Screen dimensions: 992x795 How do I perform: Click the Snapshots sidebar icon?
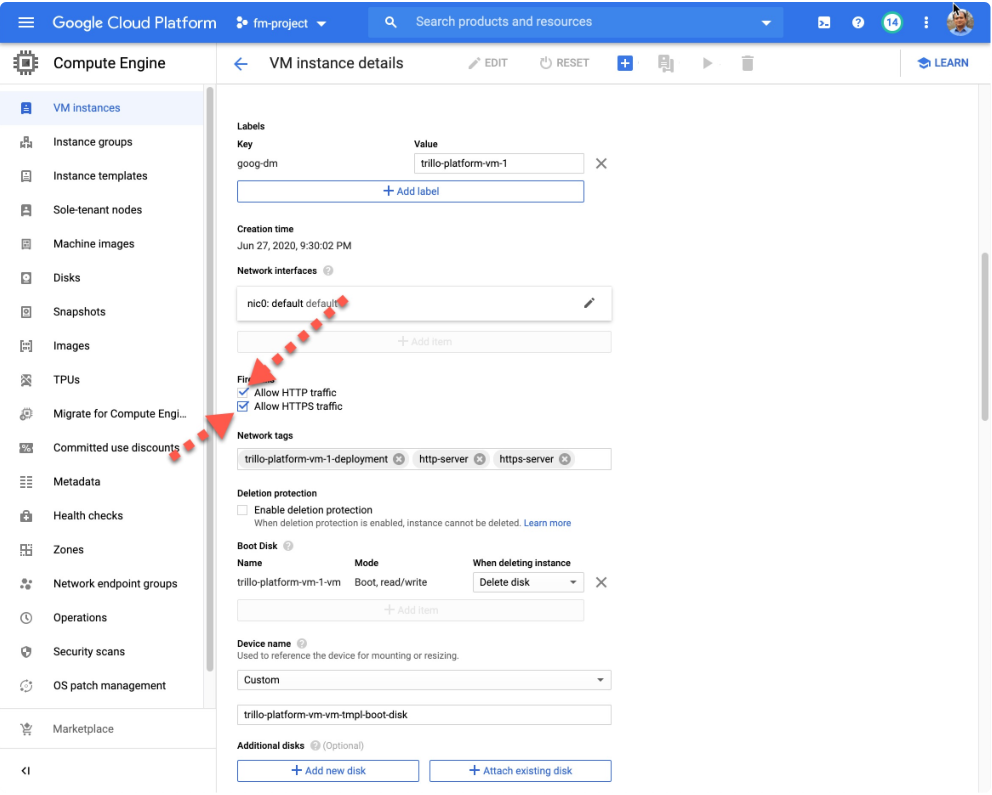coord(26,312)
